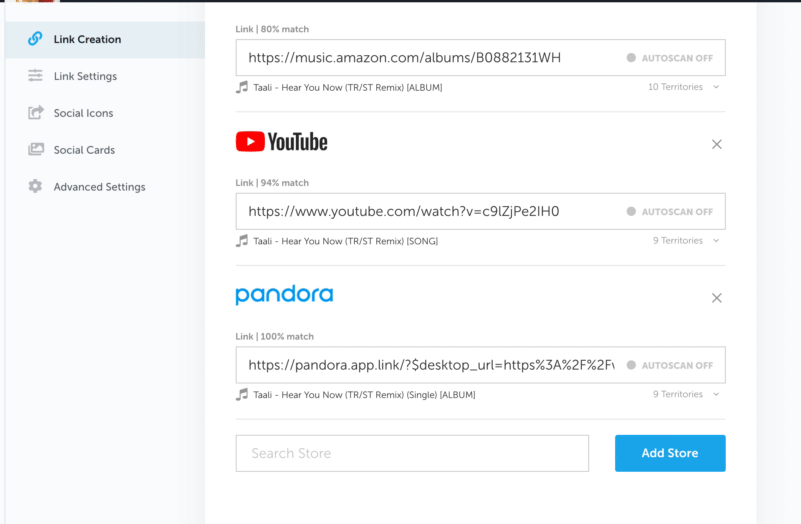Image resolution: width=801 pixels, height=524 pixels.
Task: Expand Pandora's 9 Territories dropdown
Action: [x=686, y=394]
